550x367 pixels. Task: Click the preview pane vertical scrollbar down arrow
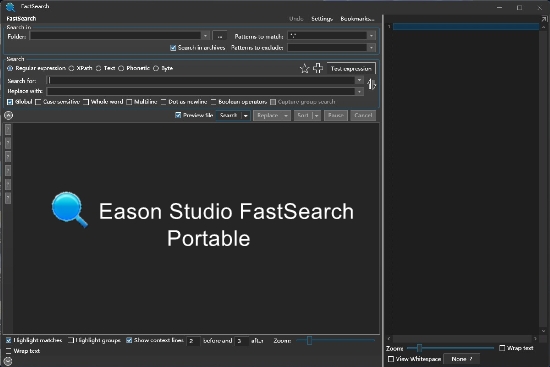pos(543,331)
